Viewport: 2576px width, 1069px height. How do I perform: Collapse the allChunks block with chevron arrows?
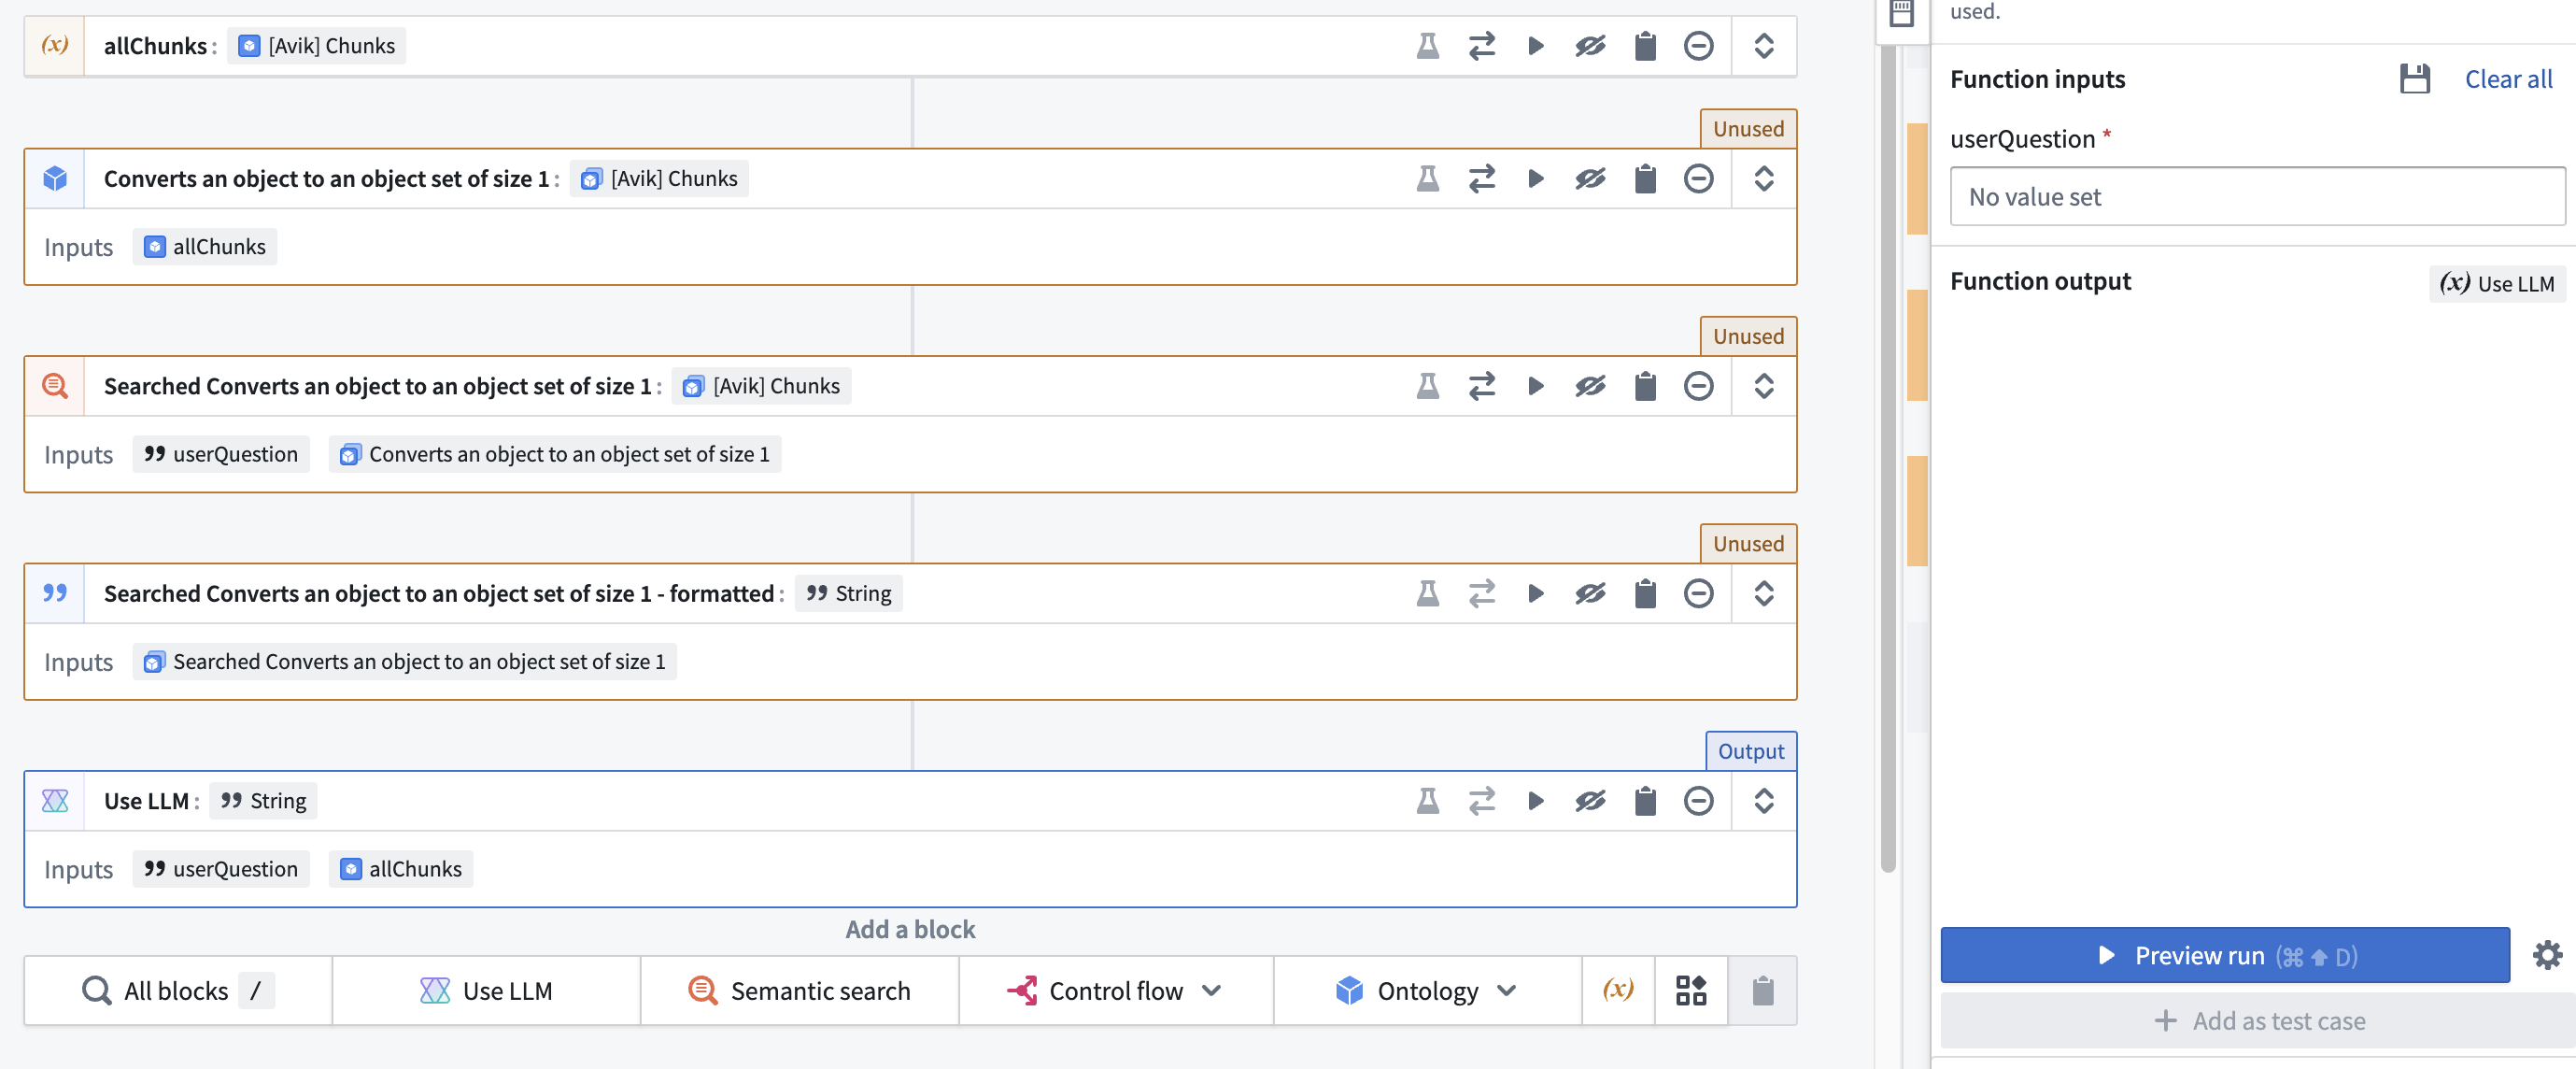click(x=1763, y=46)
